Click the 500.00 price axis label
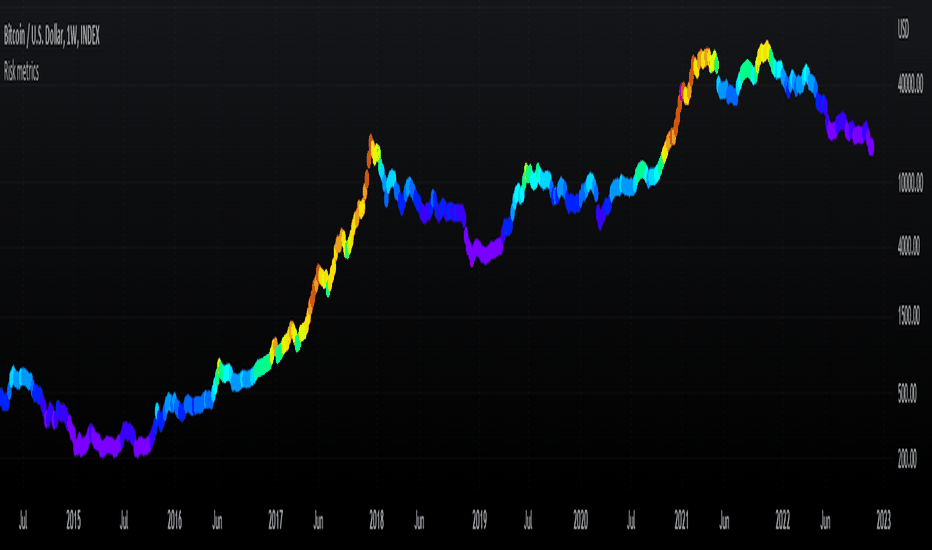 907,394
